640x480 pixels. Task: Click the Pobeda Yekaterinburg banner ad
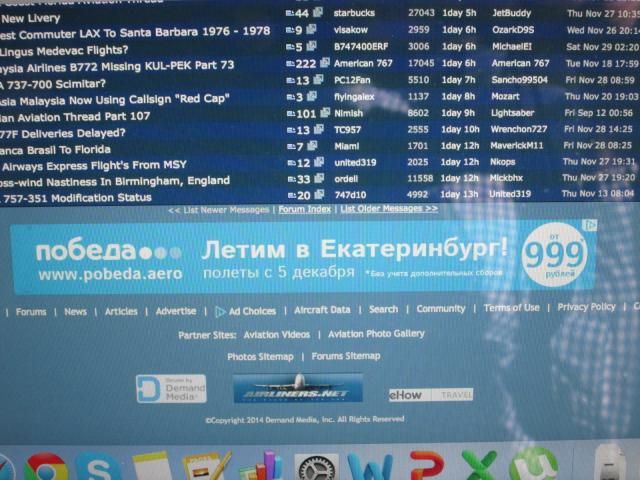pos(303,258)
